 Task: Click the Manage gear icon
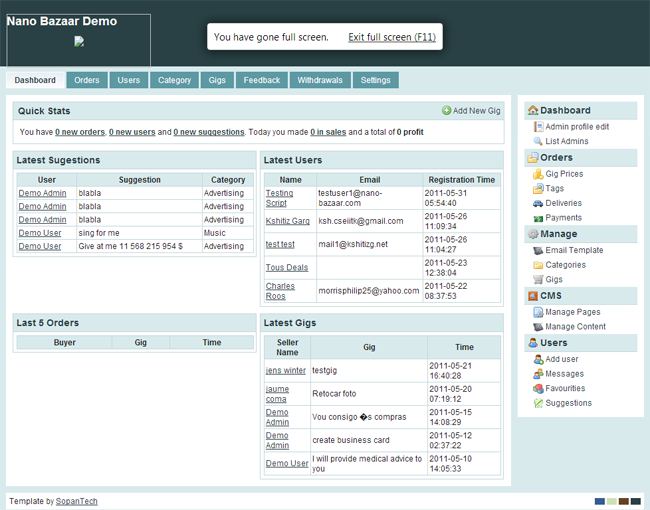click(x=533, y=234)
